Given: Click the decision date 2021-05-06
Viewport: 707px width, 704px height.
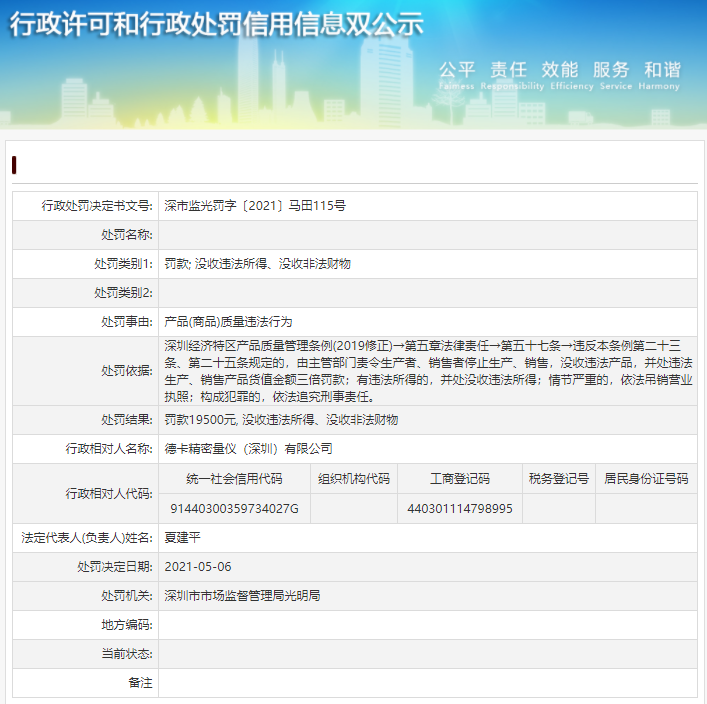Looking at the screenshot, I should [x=198, y=566].
